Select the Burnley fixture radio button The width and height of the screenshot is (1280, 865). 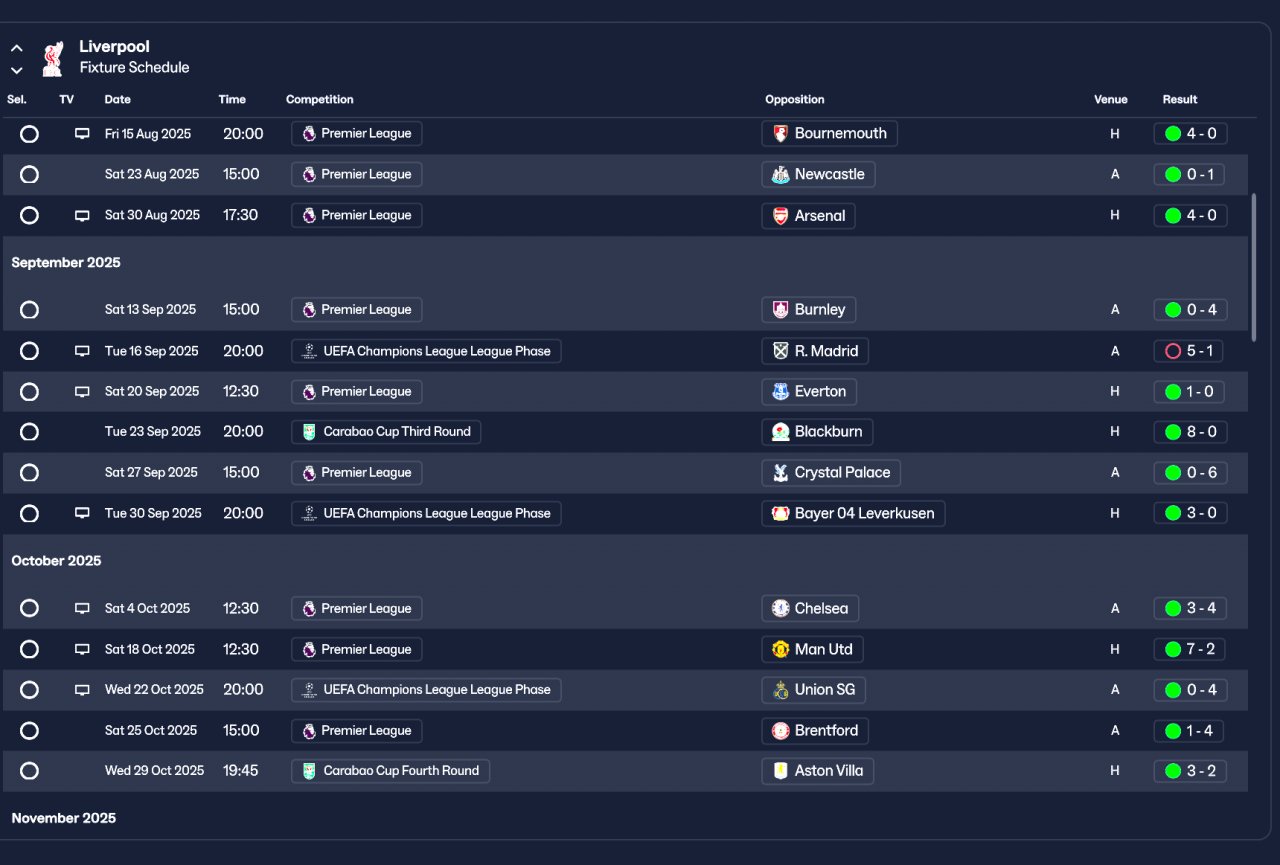point(29,310)
